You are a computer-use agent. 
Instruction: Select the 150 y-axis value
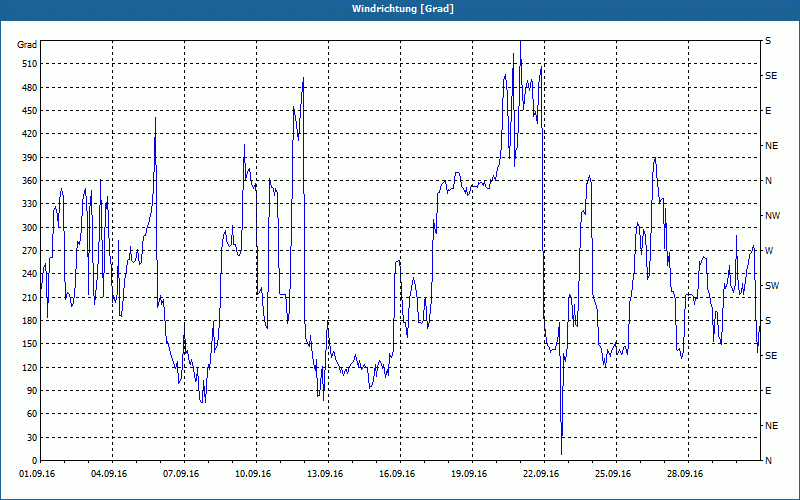pos(29,344)
